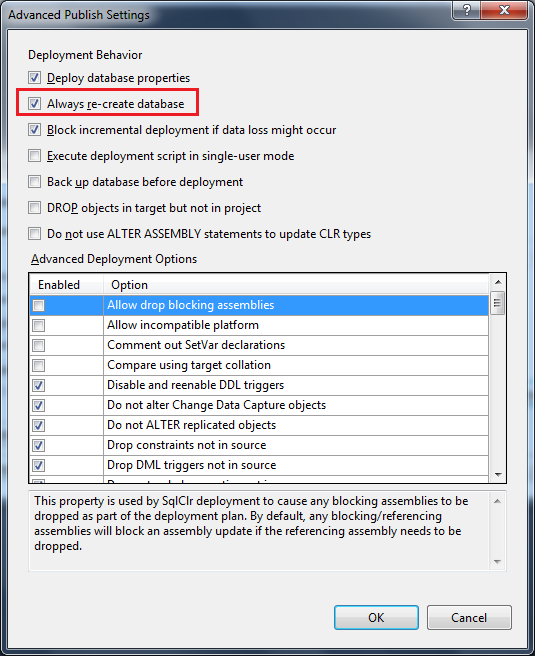The height and width of the screenshot is (656, 535).
Task: Click the description box scroll down arrow
Action: (x=497, y=561)
